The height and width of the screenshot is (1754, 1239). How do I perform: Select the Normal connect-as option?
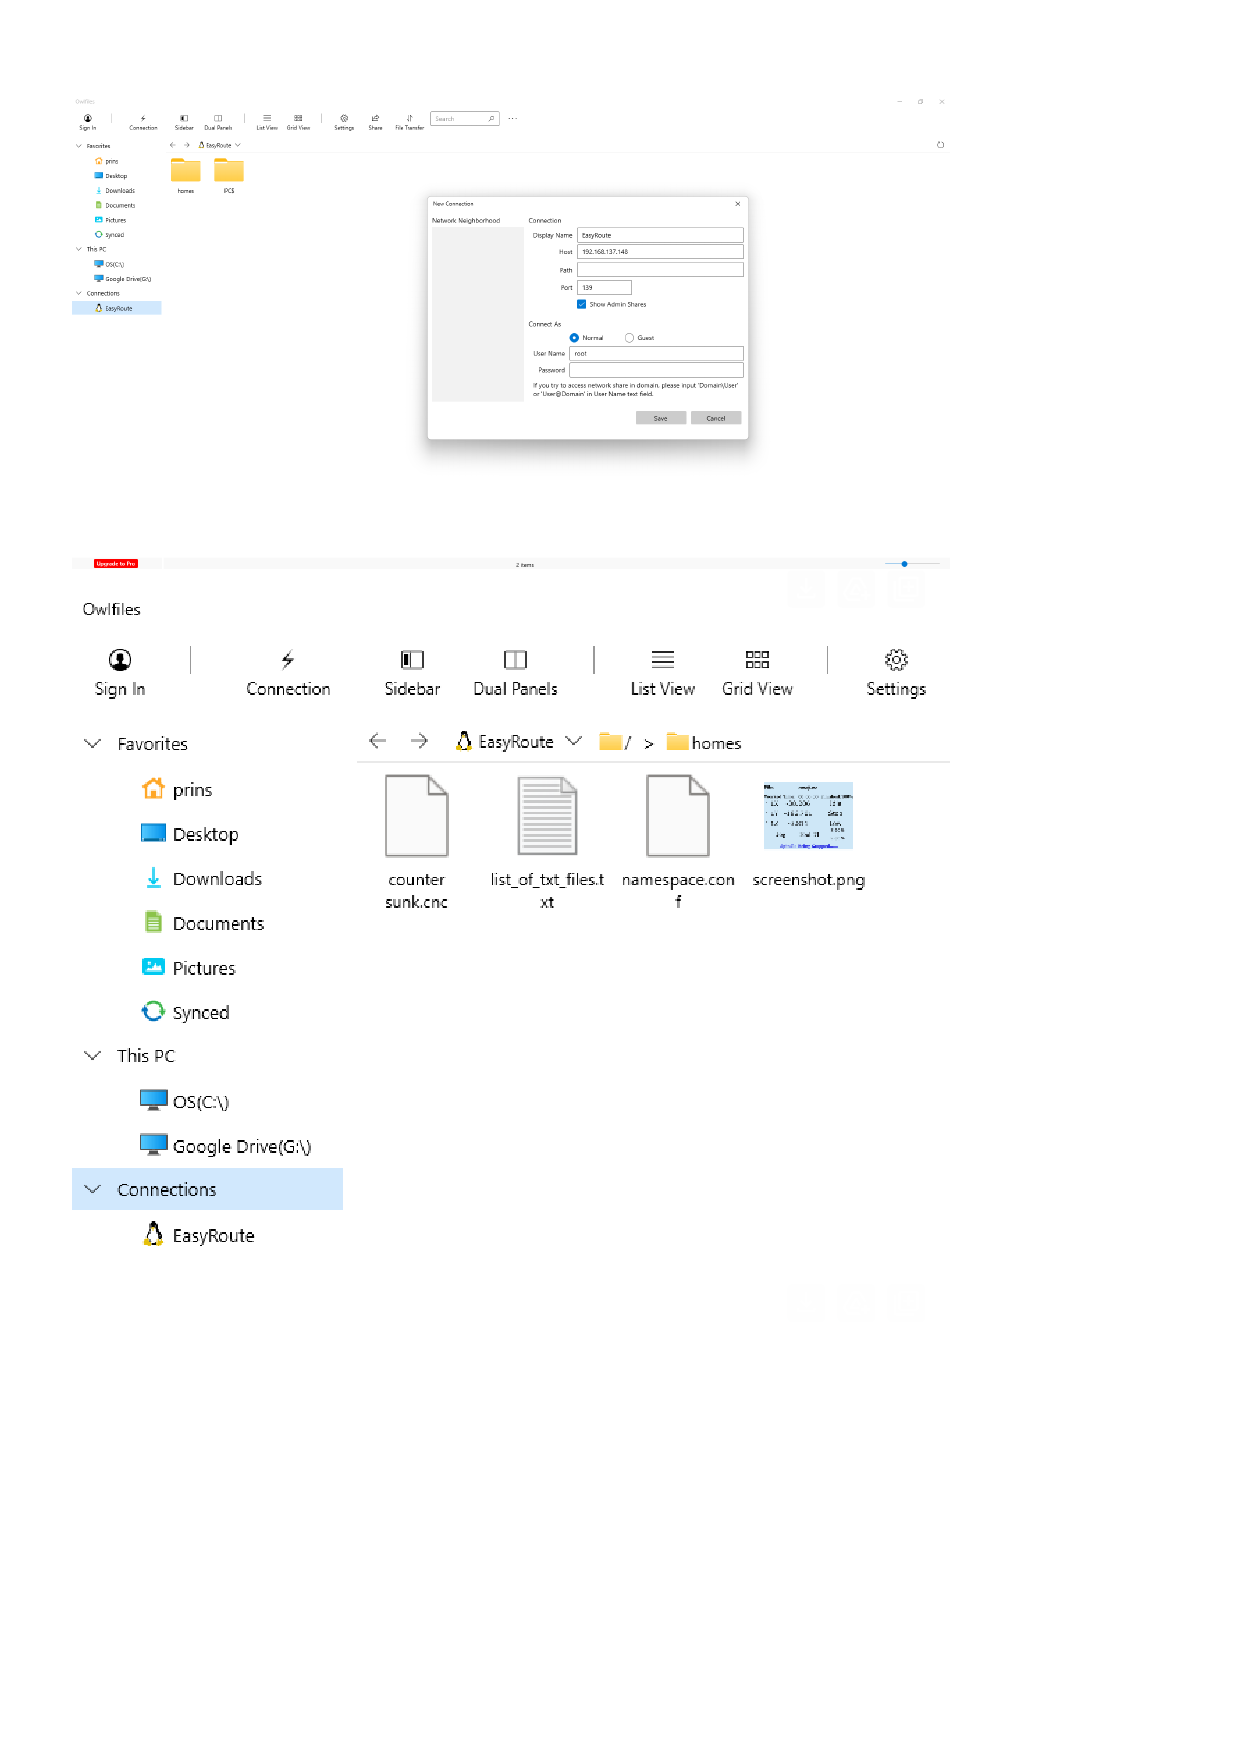[574, 338]
